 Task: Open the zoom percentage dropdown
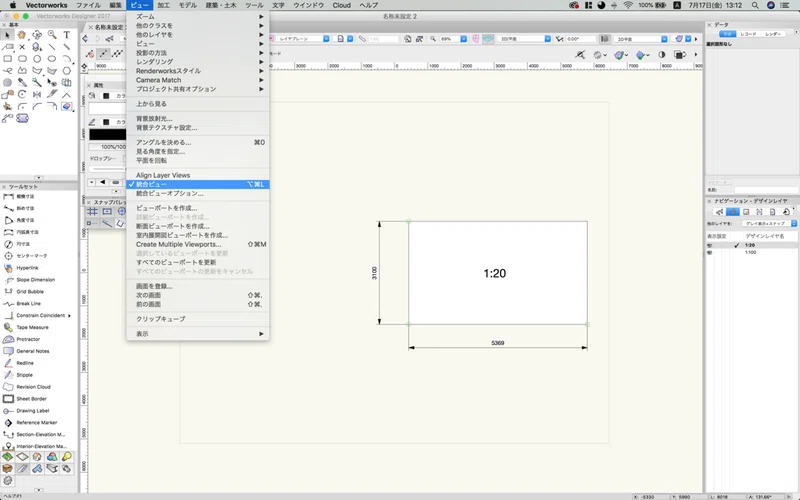pos(463,39)
